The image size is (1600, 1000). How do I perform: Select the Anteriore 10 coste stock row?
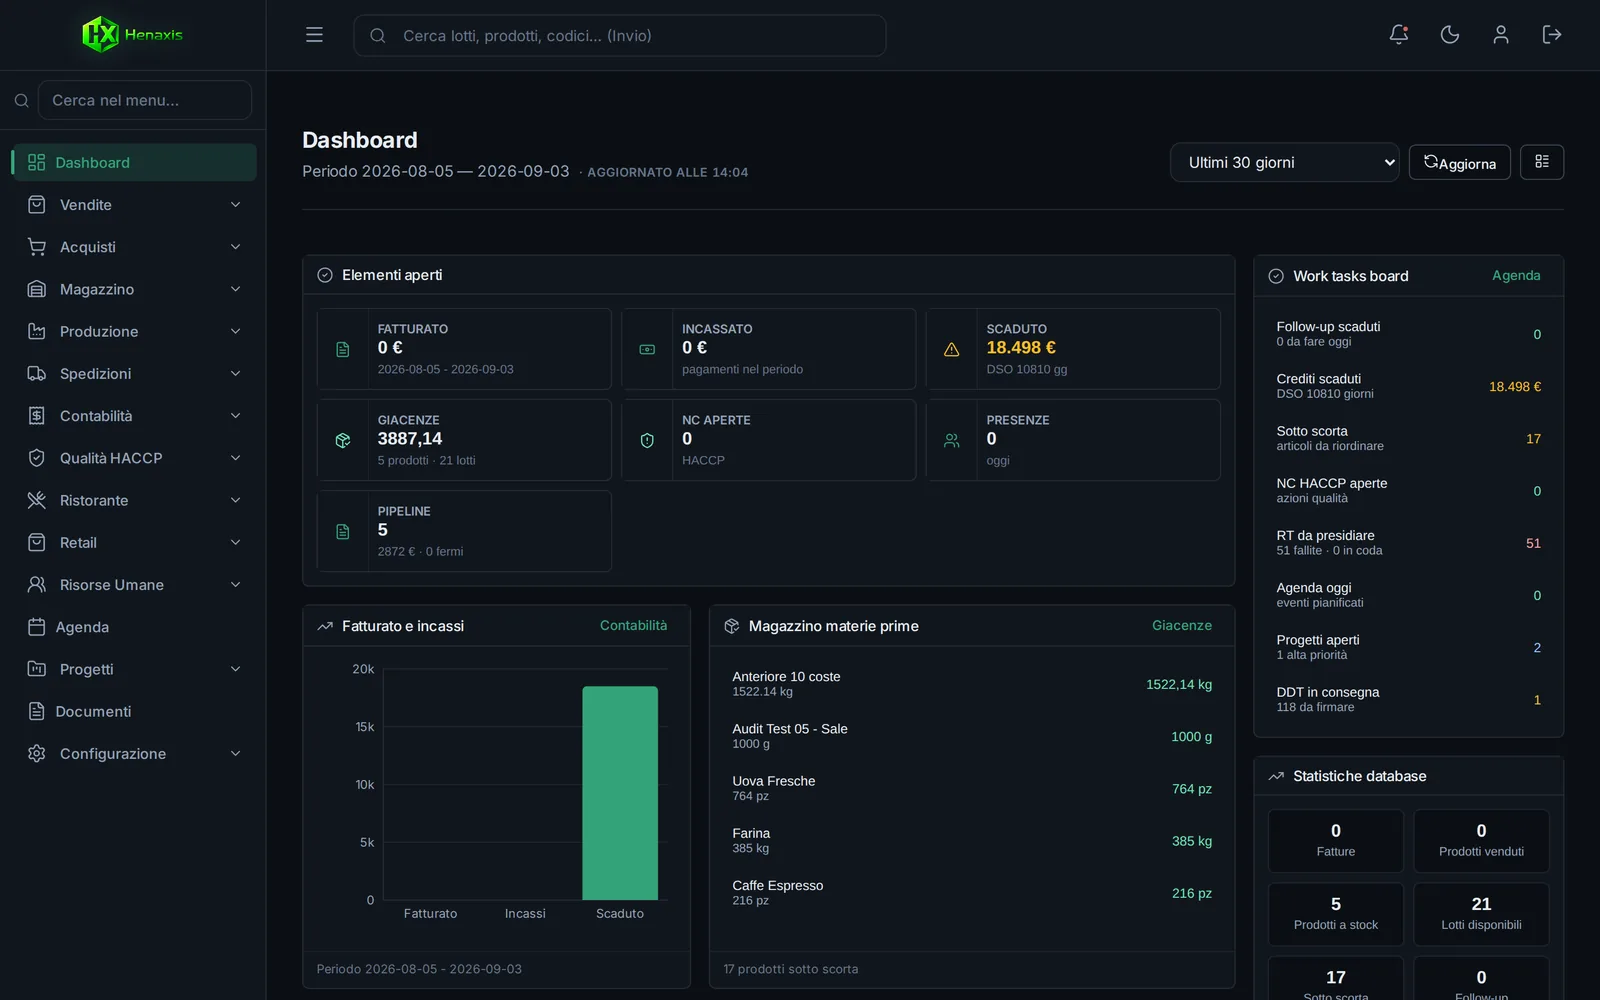pyautogui.click(x=972, y=684)
